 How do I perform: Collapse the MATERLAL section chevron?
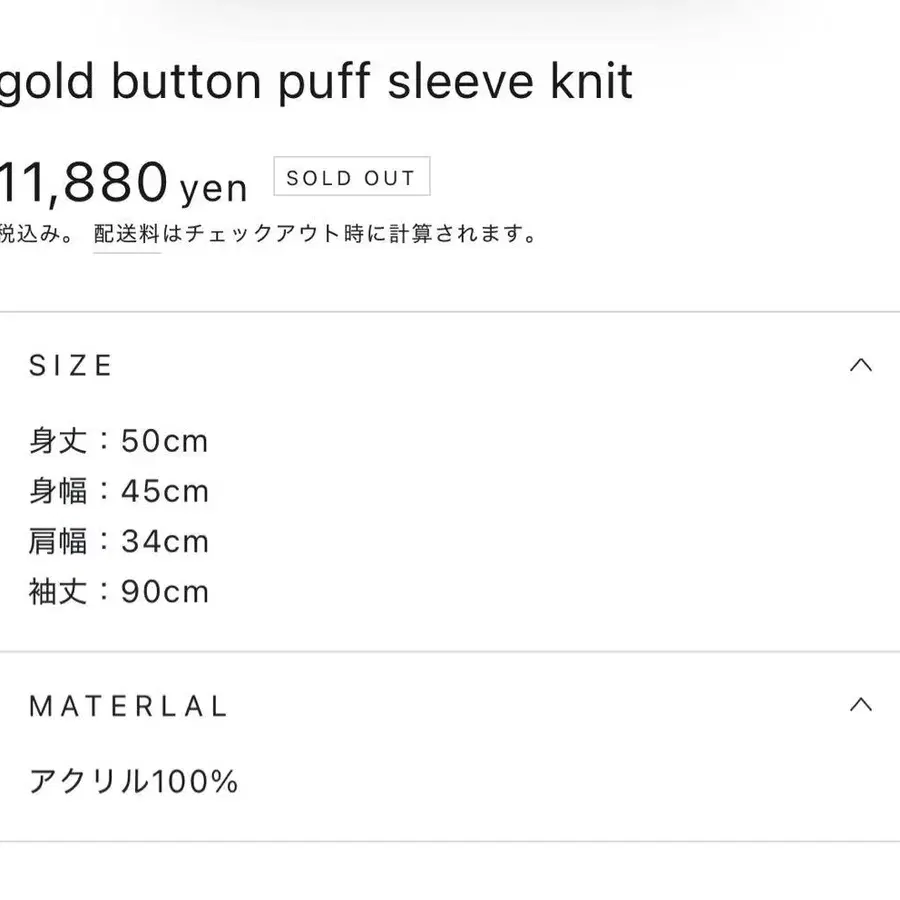coord(860,705)
